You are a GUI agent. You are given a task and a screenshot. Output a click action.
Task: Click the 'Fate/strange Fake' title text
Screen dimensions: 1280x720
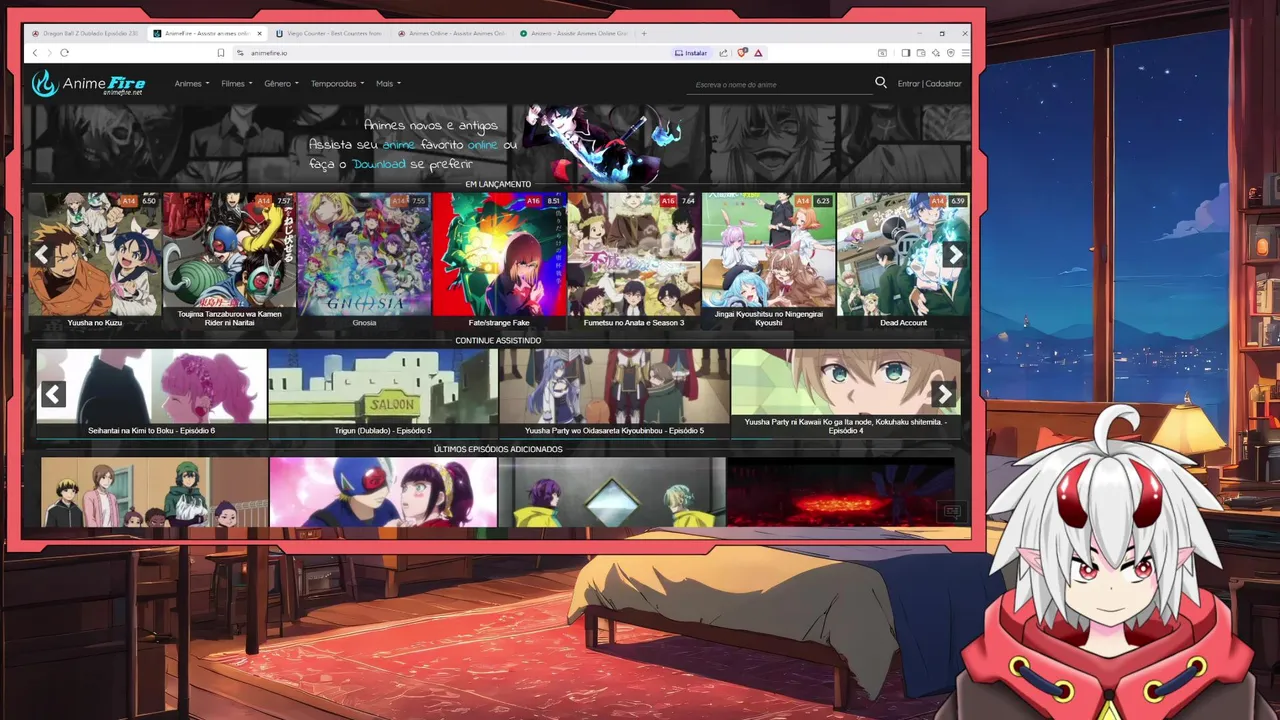pos(499,323)
